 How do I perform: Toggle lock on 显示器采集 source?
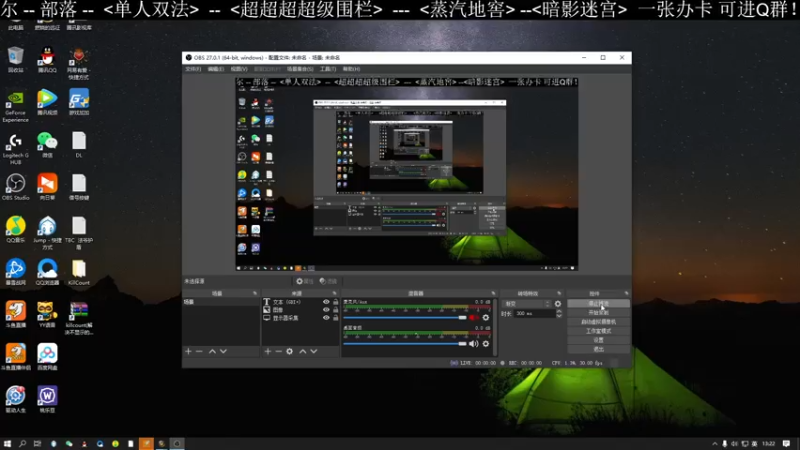pyautogui.click(x=336, y=318)
